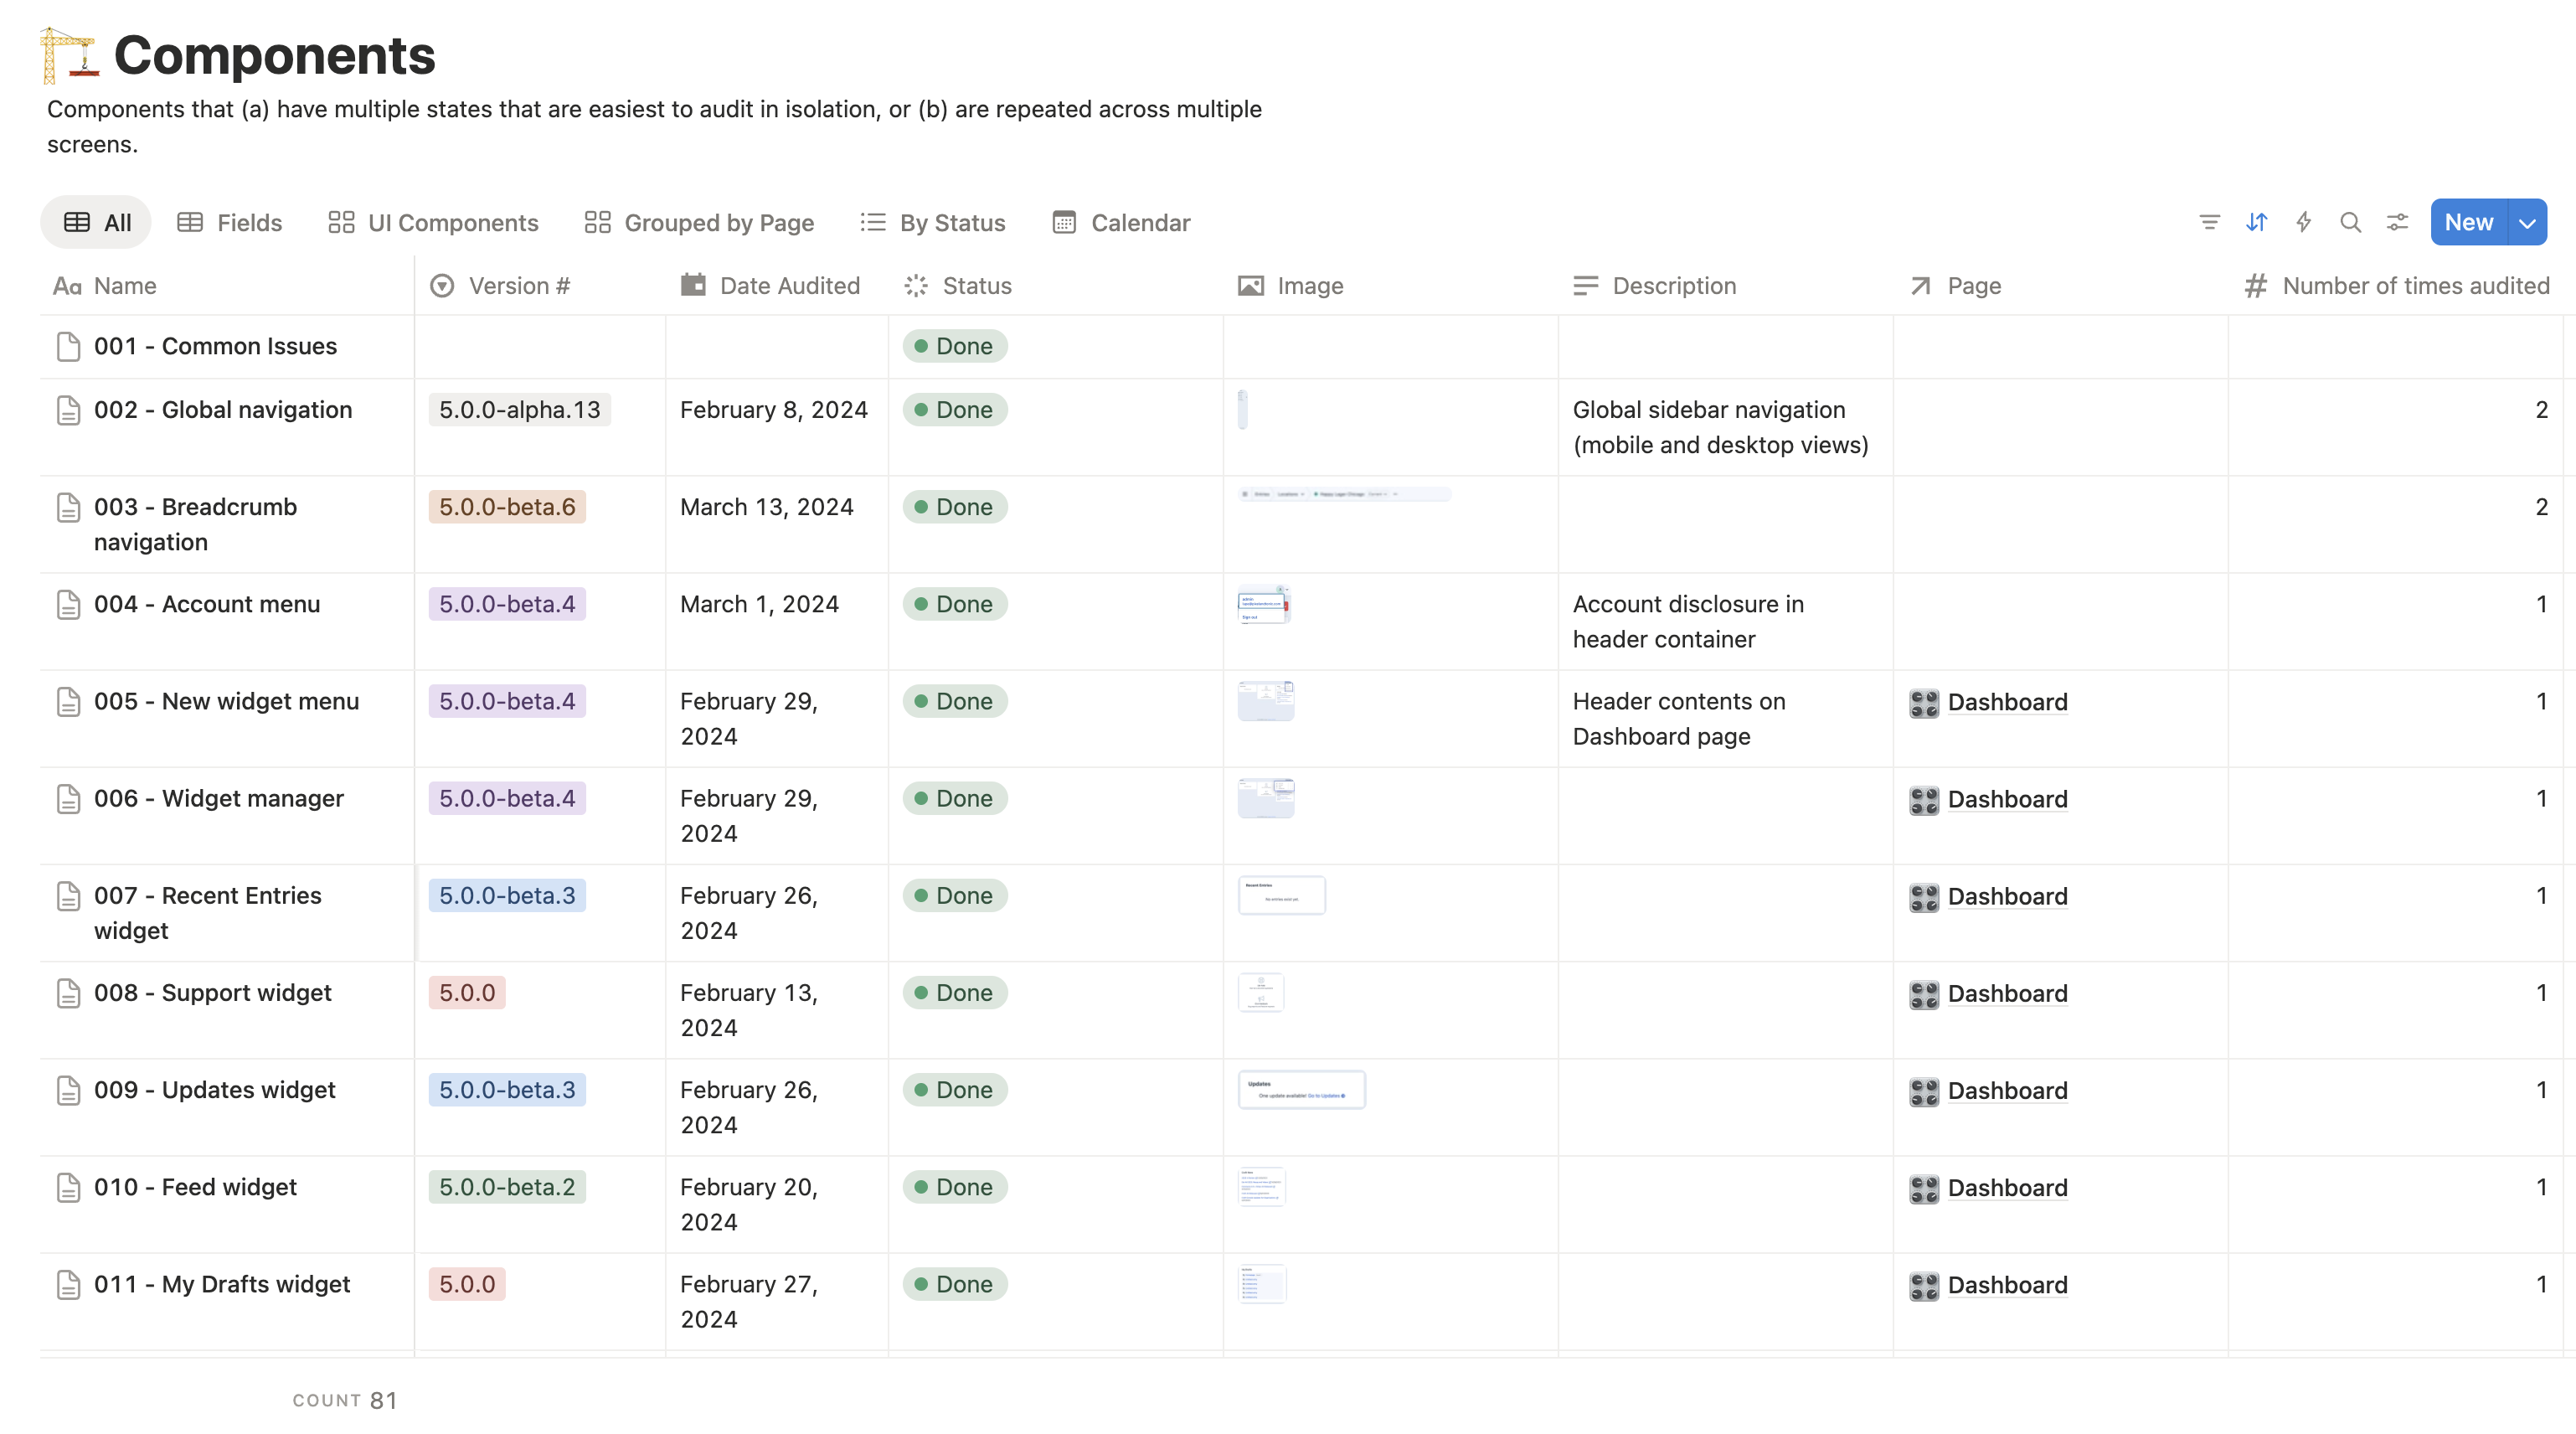2576x1434 pixels.
Task: Click the page icon beside 003 - Breadcrumb navigation
Action: coord(67,507)
